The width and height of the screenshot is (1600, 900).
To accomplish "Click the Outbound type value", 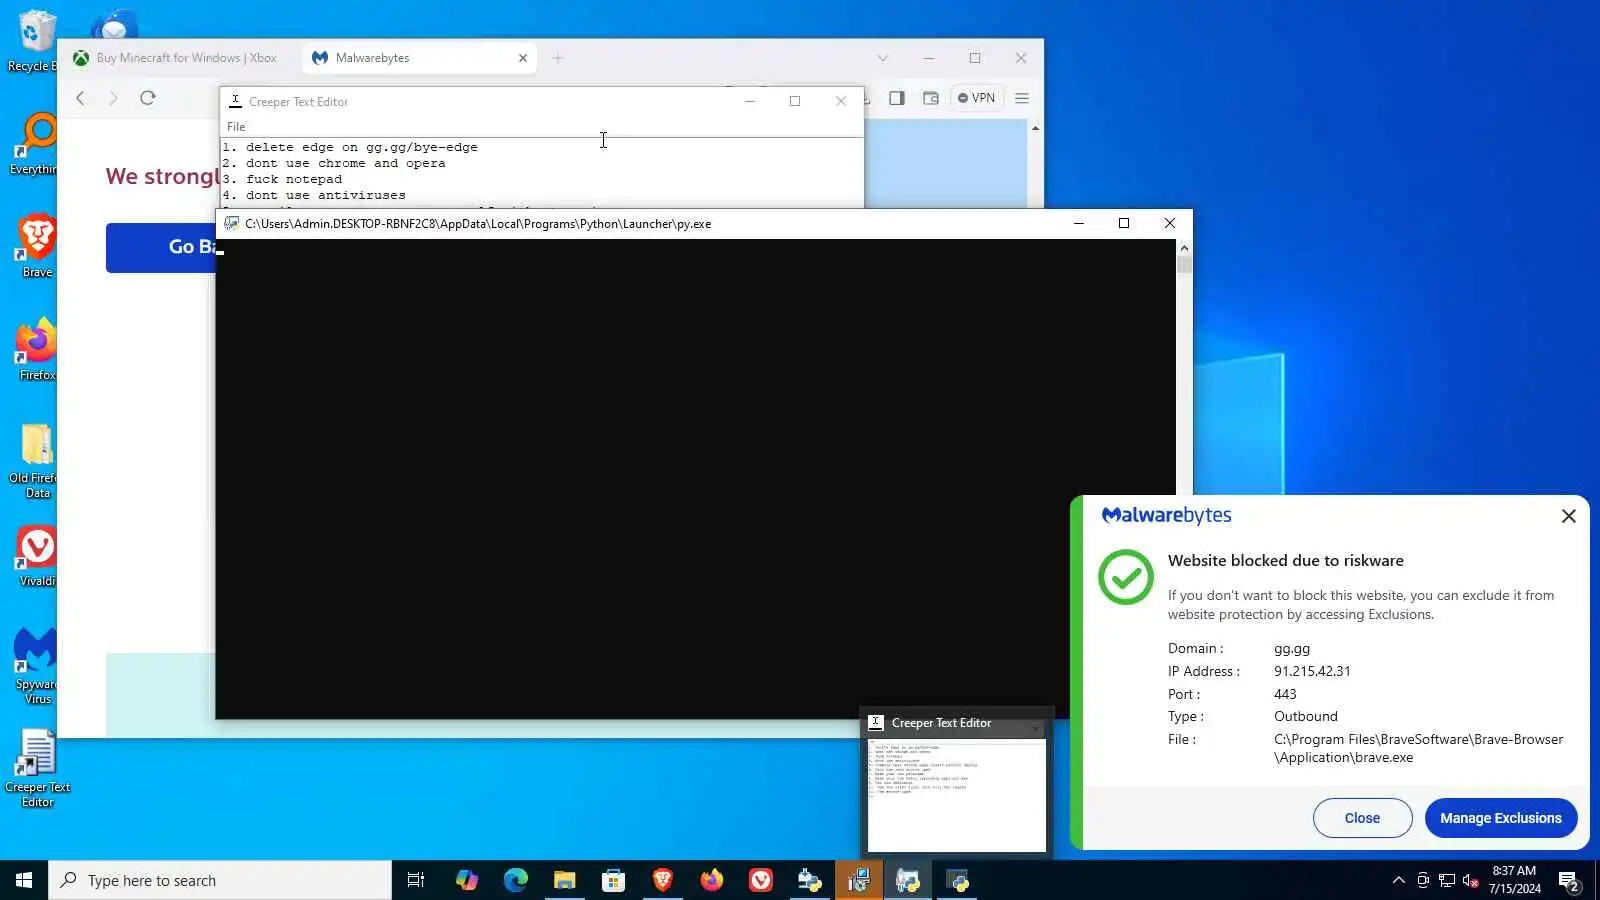I will coord(1305,716).
